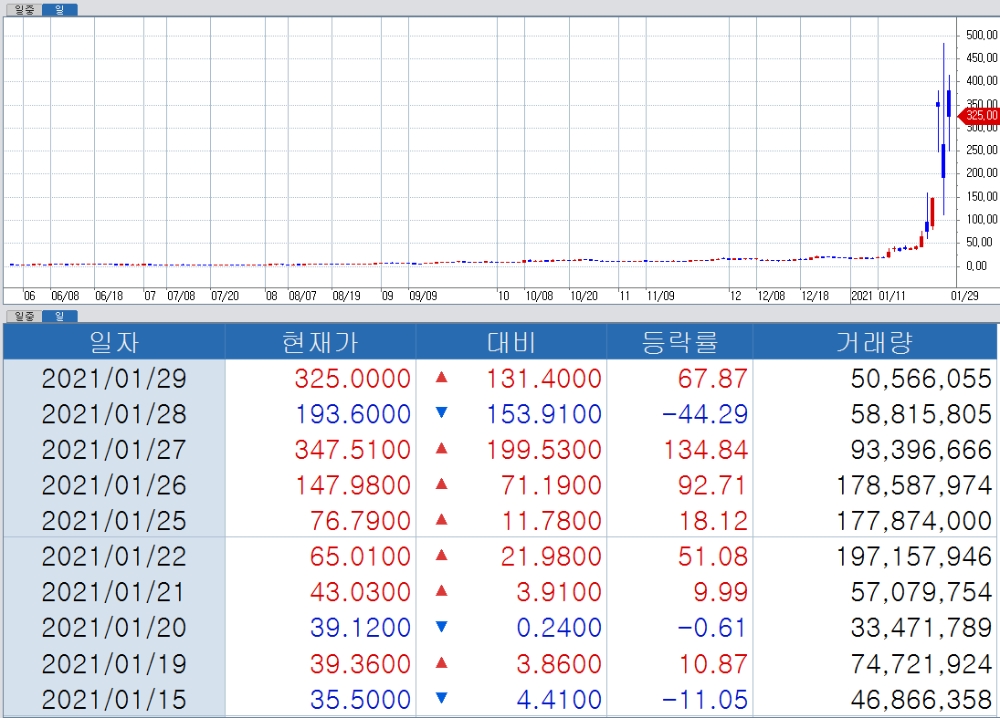Click the red up arrow in 2021/01/27 row

(x=442, y=450)
